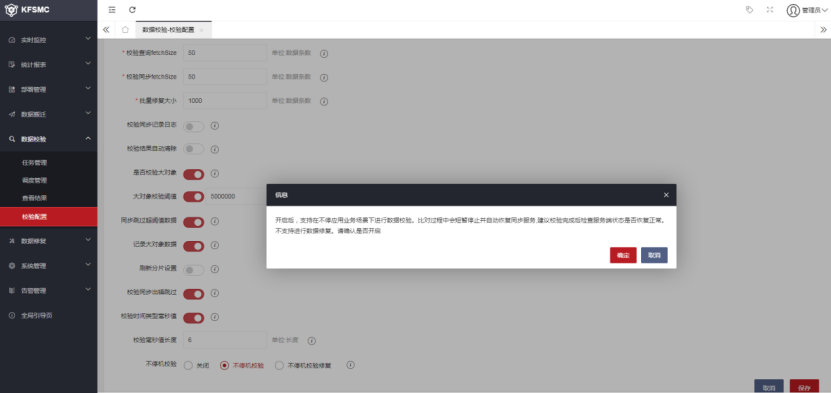
Task: Click the KFSMC logo
Action: tap(27, 10)
